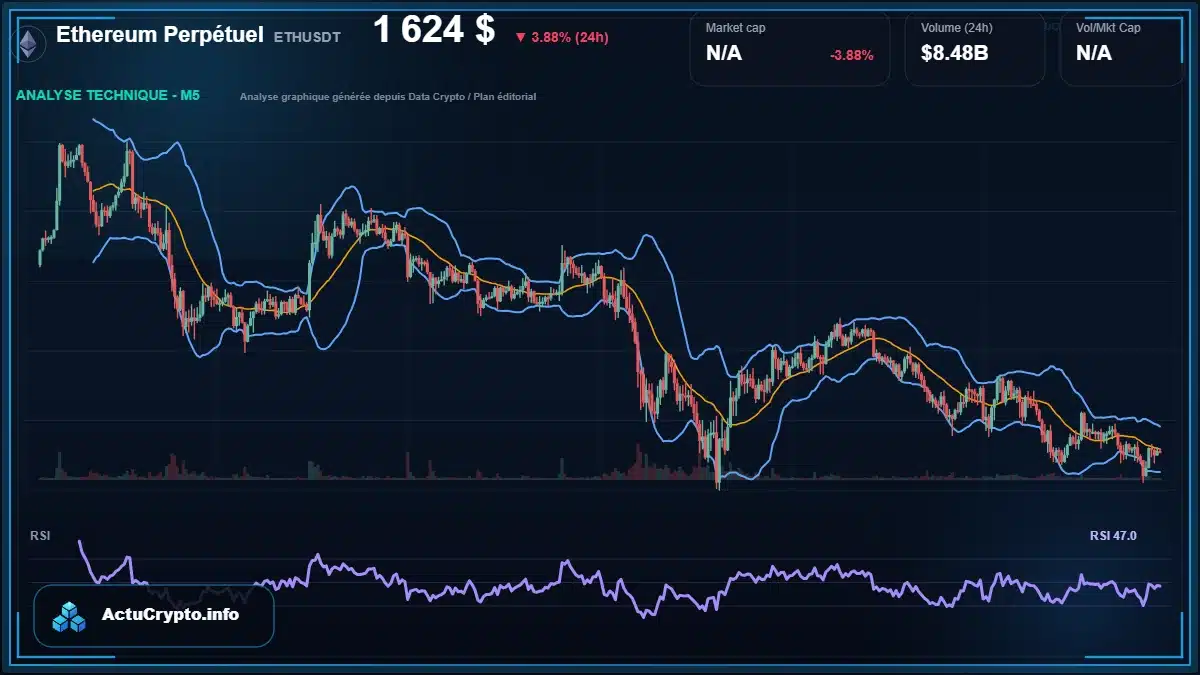Click the RSI label at left
The height and width of the screenshot is (675, 1200).
pyautogui.click(x=40, y=536)
